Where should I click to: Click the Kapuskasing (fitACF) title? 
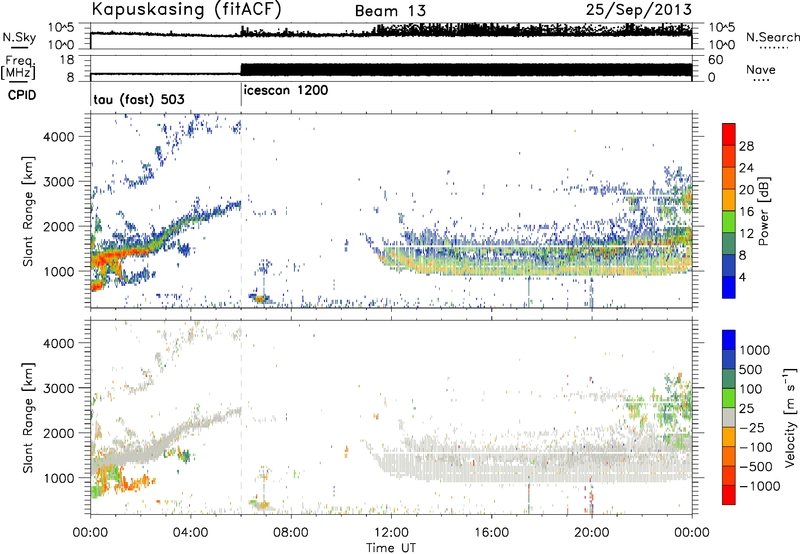coord(186,9)
